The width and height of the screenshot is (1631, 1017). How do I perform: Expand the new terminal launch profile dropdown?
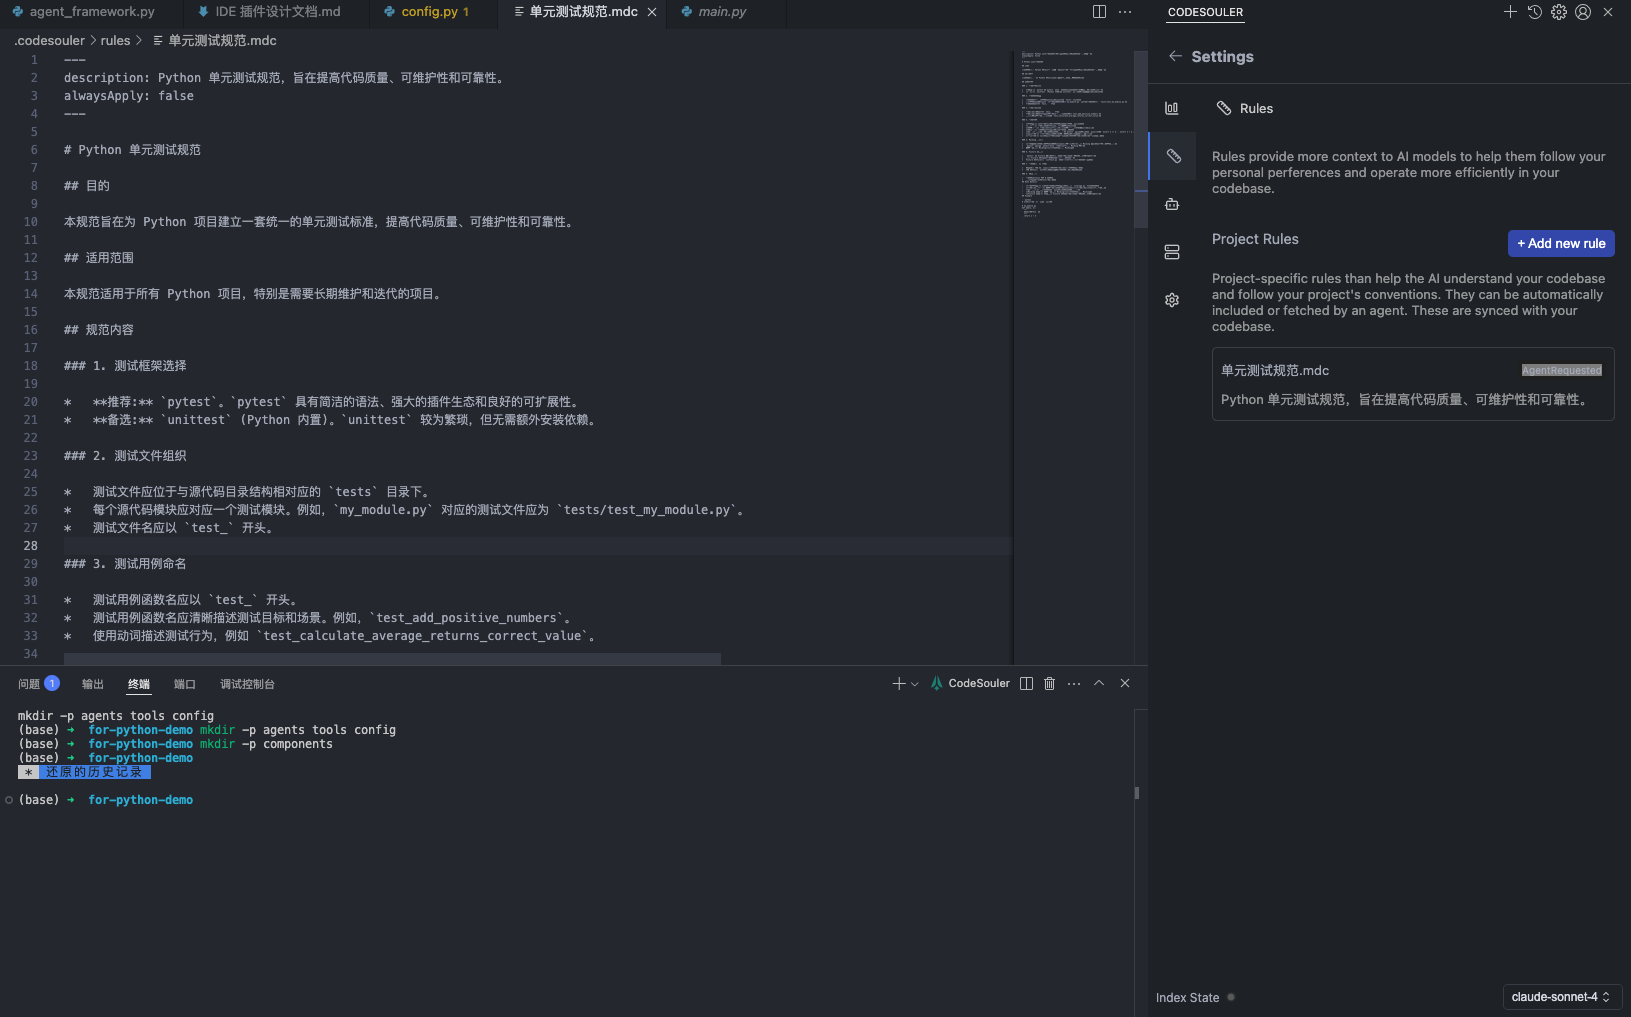[x=914, y=684]
